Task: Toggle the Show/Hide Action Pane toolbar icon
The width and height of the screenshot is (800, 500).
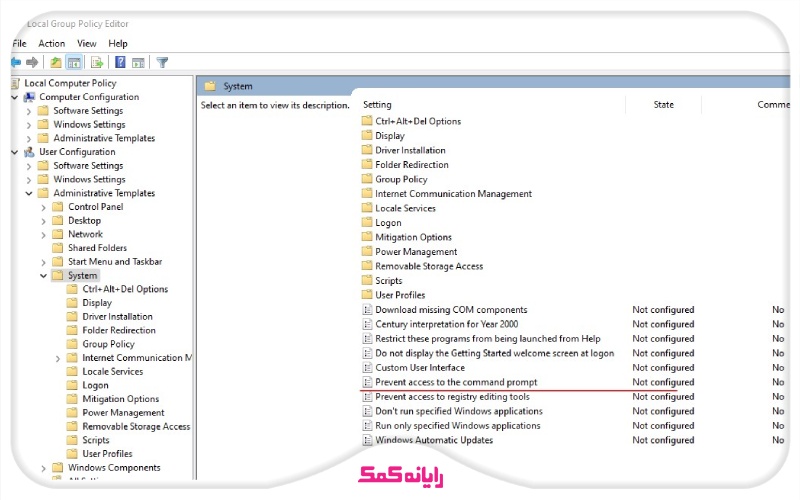Action: [x=138, y=63]
